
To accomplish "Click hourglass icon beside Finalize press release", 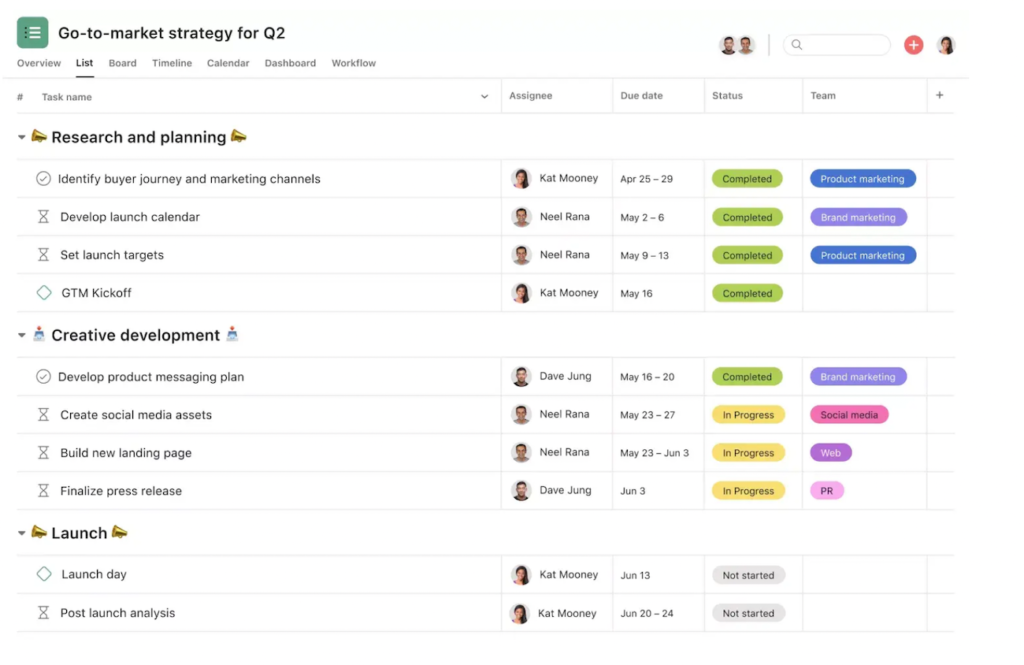I will tap(43, 491).
